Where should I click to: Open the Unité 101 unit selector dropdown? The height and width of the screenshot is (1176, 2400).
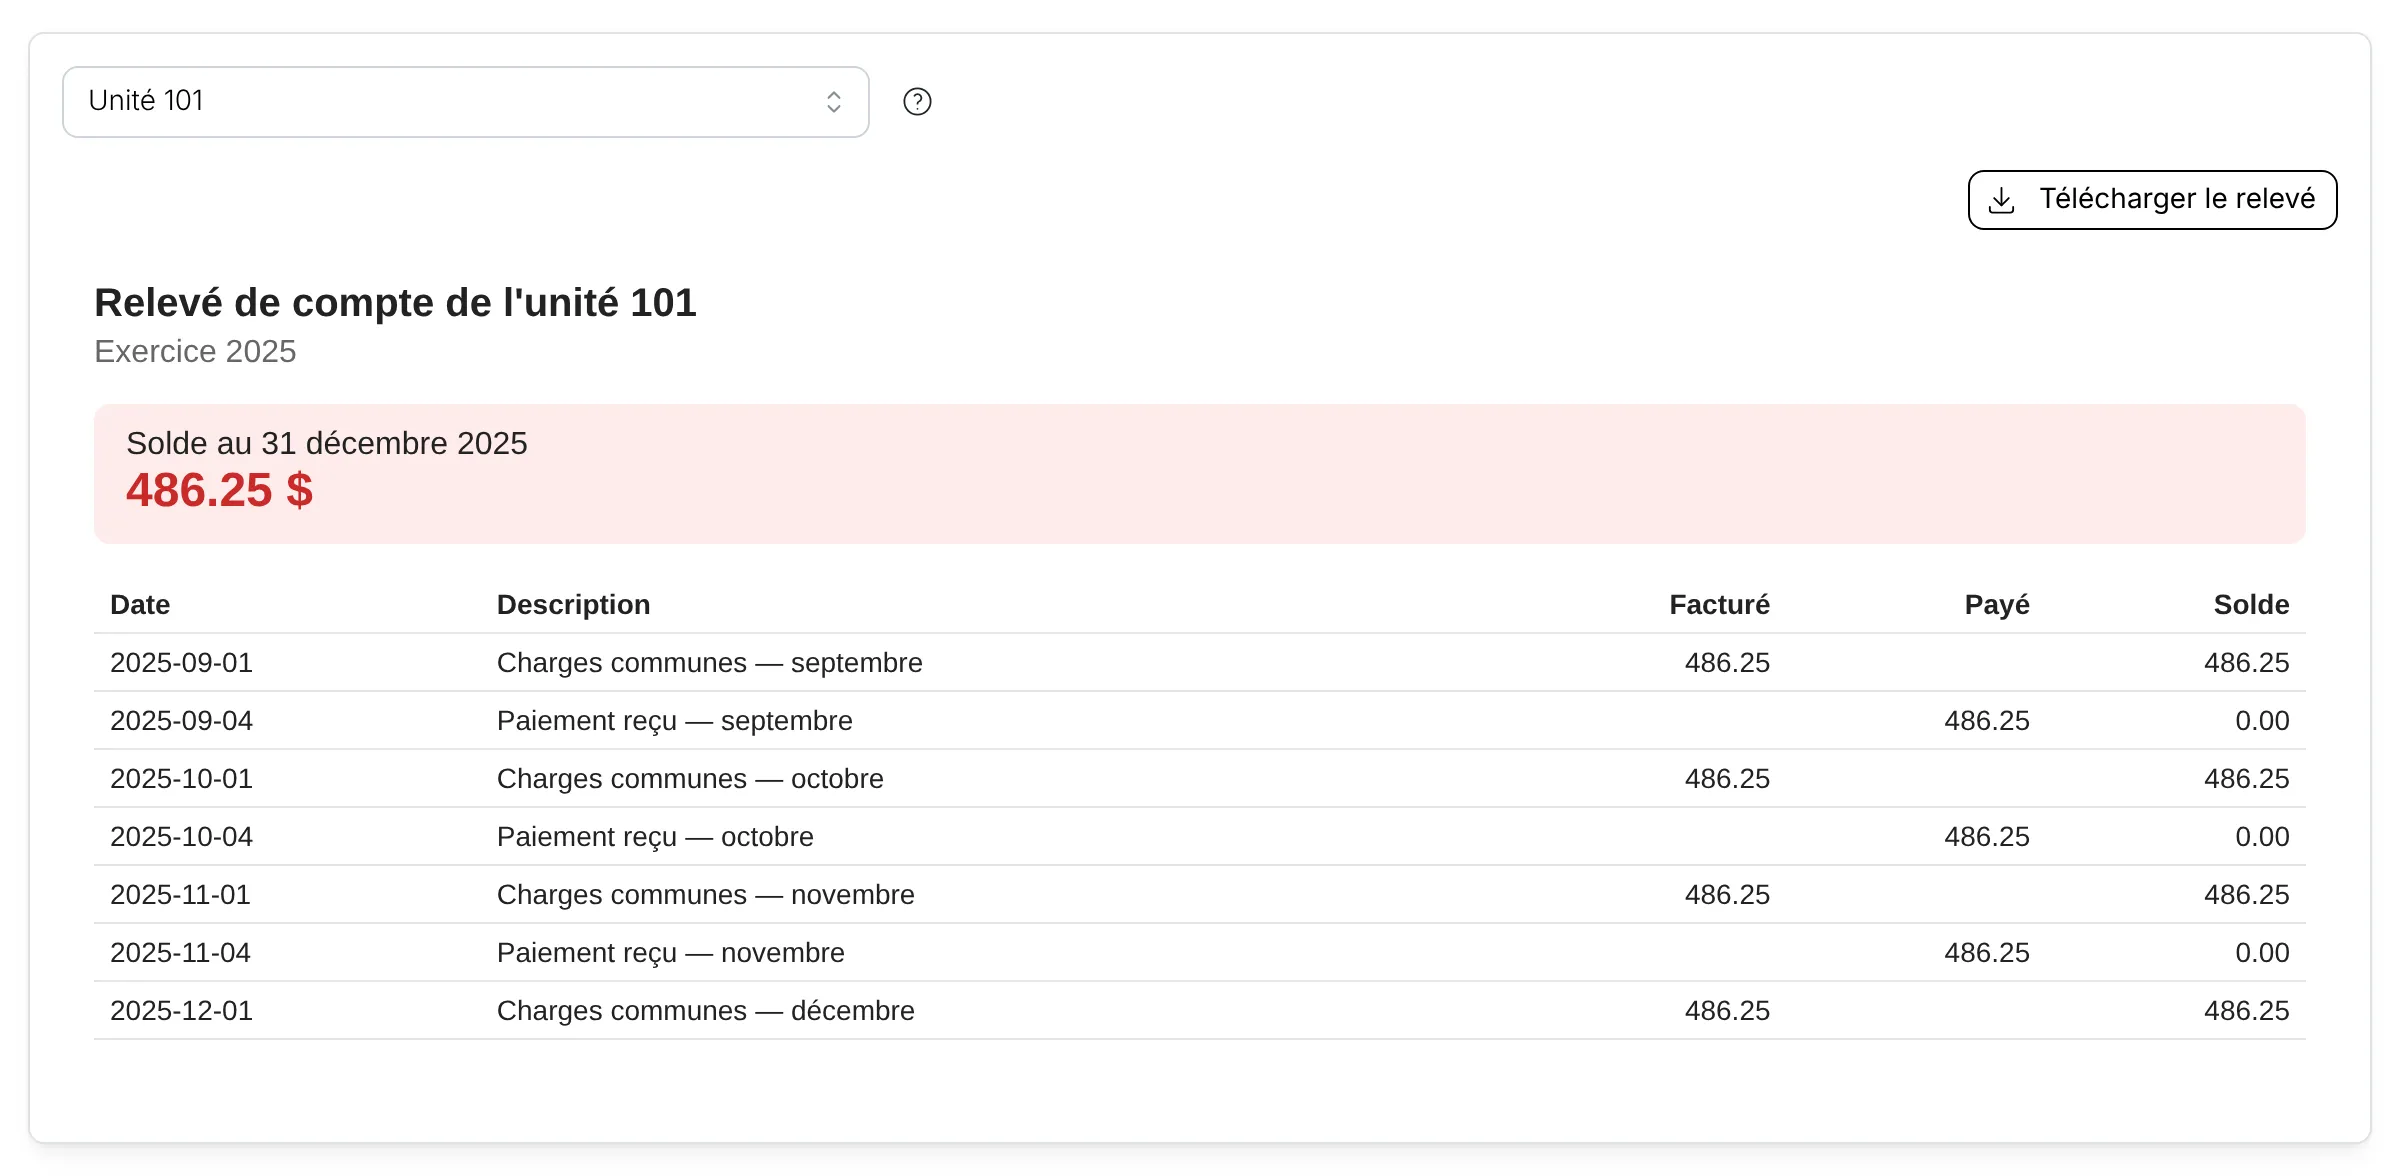pos(465,102)
